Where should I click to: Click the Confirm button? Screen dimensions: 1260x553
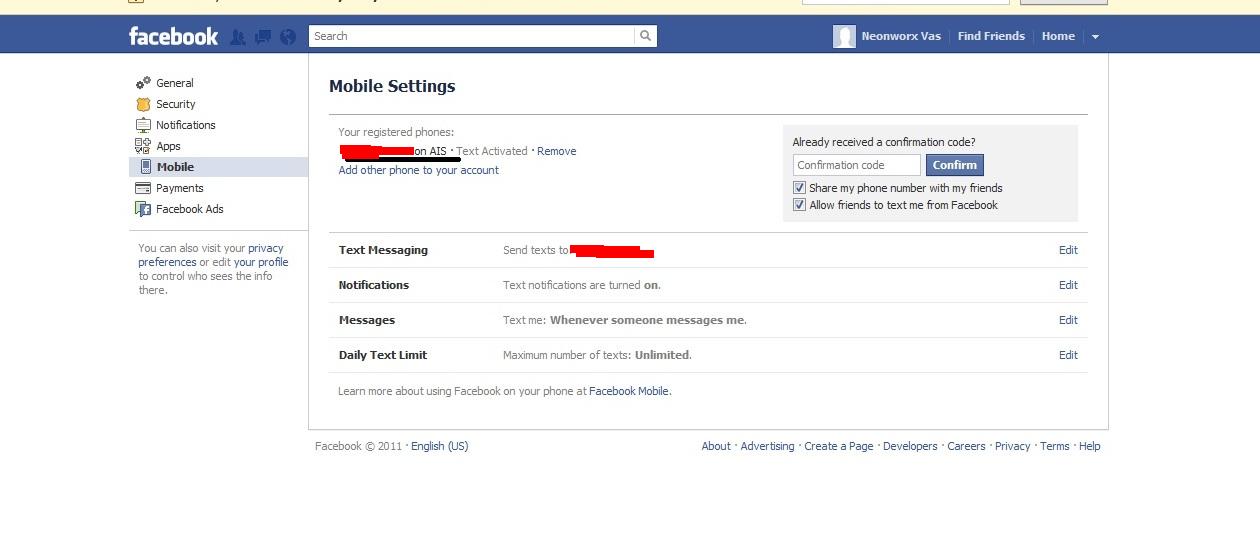(x=955, y=165)
